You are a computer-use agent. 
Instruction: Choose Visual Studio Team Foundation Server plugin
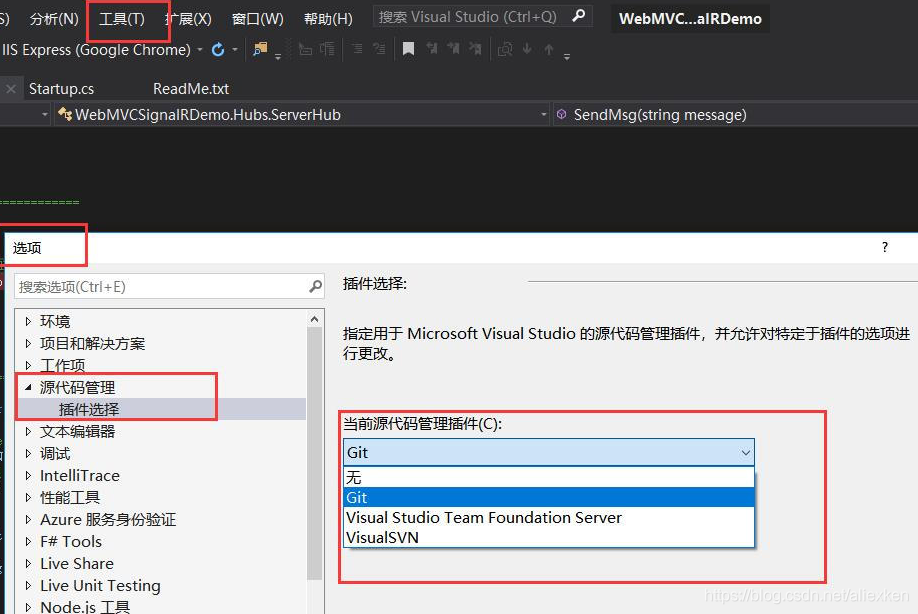[549, 517]
